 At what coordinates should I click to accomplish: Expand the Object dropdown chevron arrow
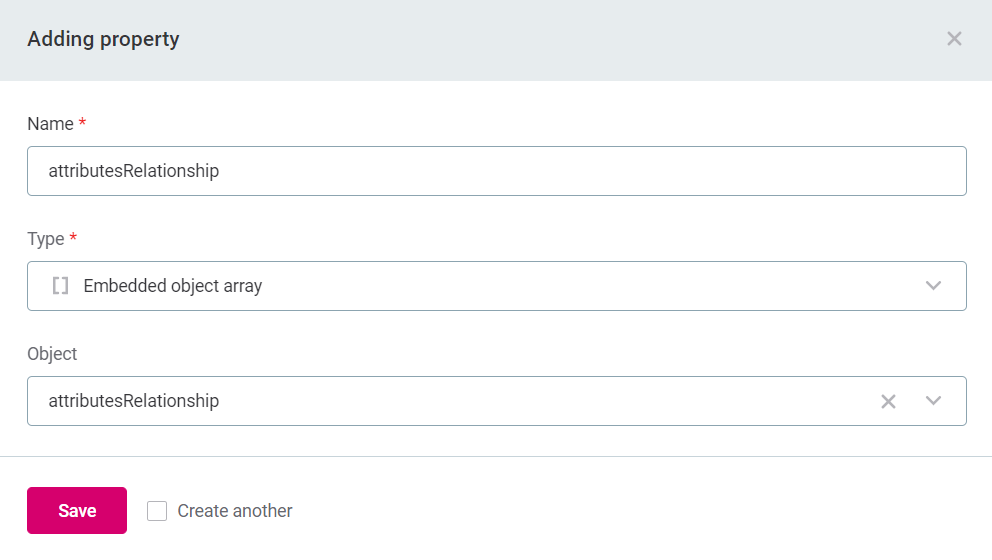point(933,401)
